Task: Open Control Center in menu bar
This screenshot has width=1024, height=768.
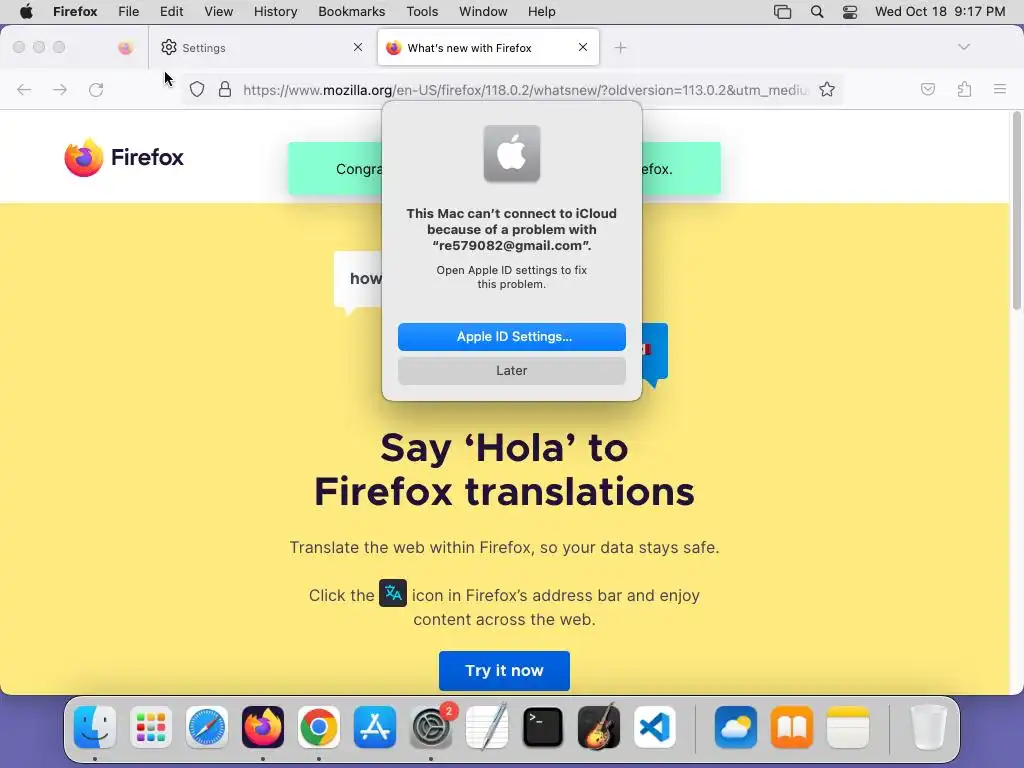Action: point(850,12)
